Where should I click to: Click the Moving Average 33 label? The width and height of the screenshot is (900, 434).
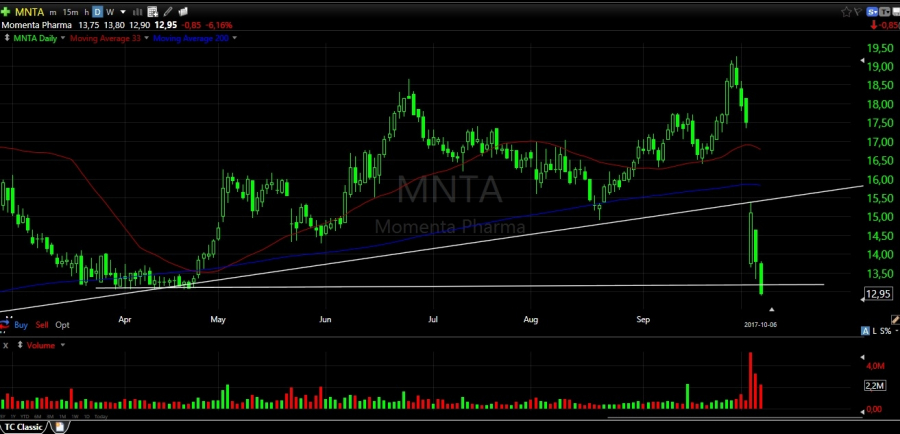click(105, 38)
